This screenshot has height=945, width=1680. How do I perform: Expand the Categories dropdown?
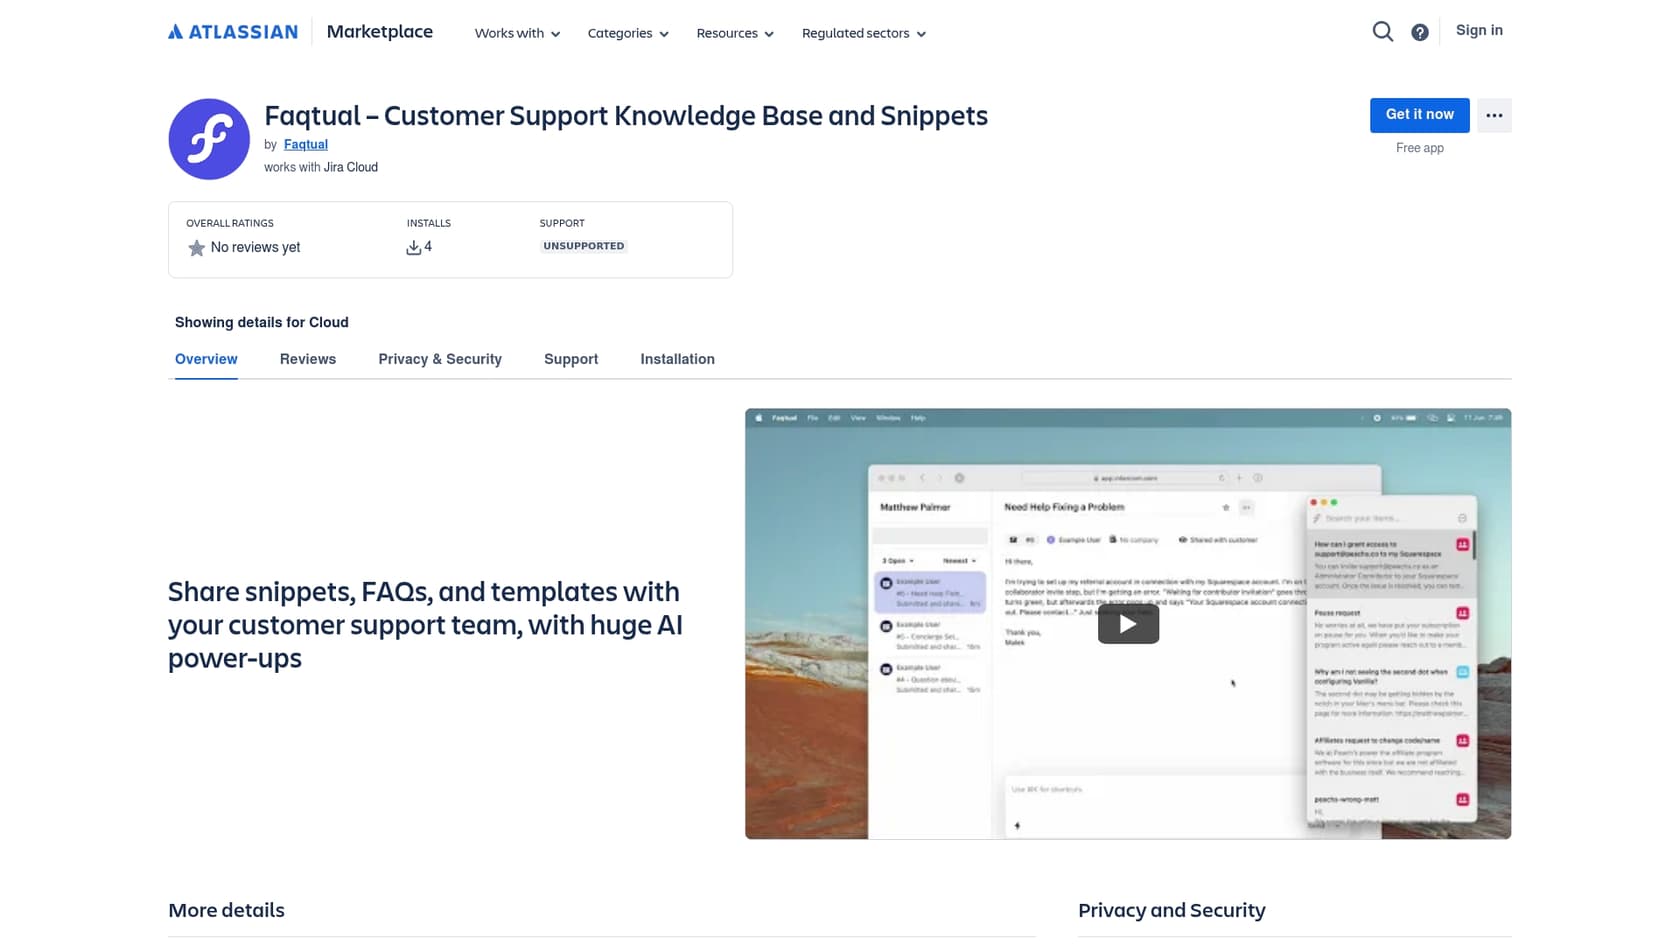627,33
